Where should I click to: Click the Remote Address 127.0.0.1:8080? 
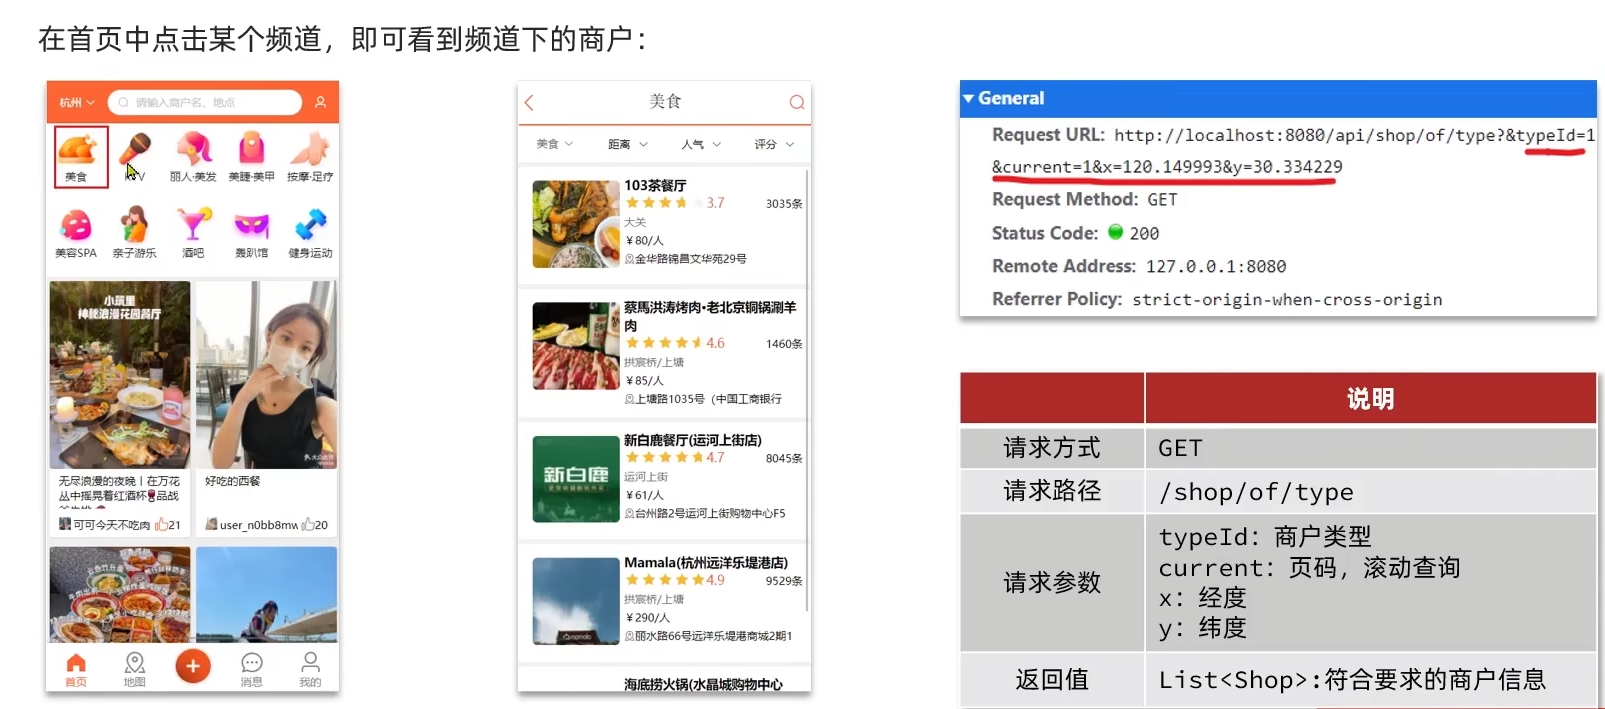point(1216,266)
